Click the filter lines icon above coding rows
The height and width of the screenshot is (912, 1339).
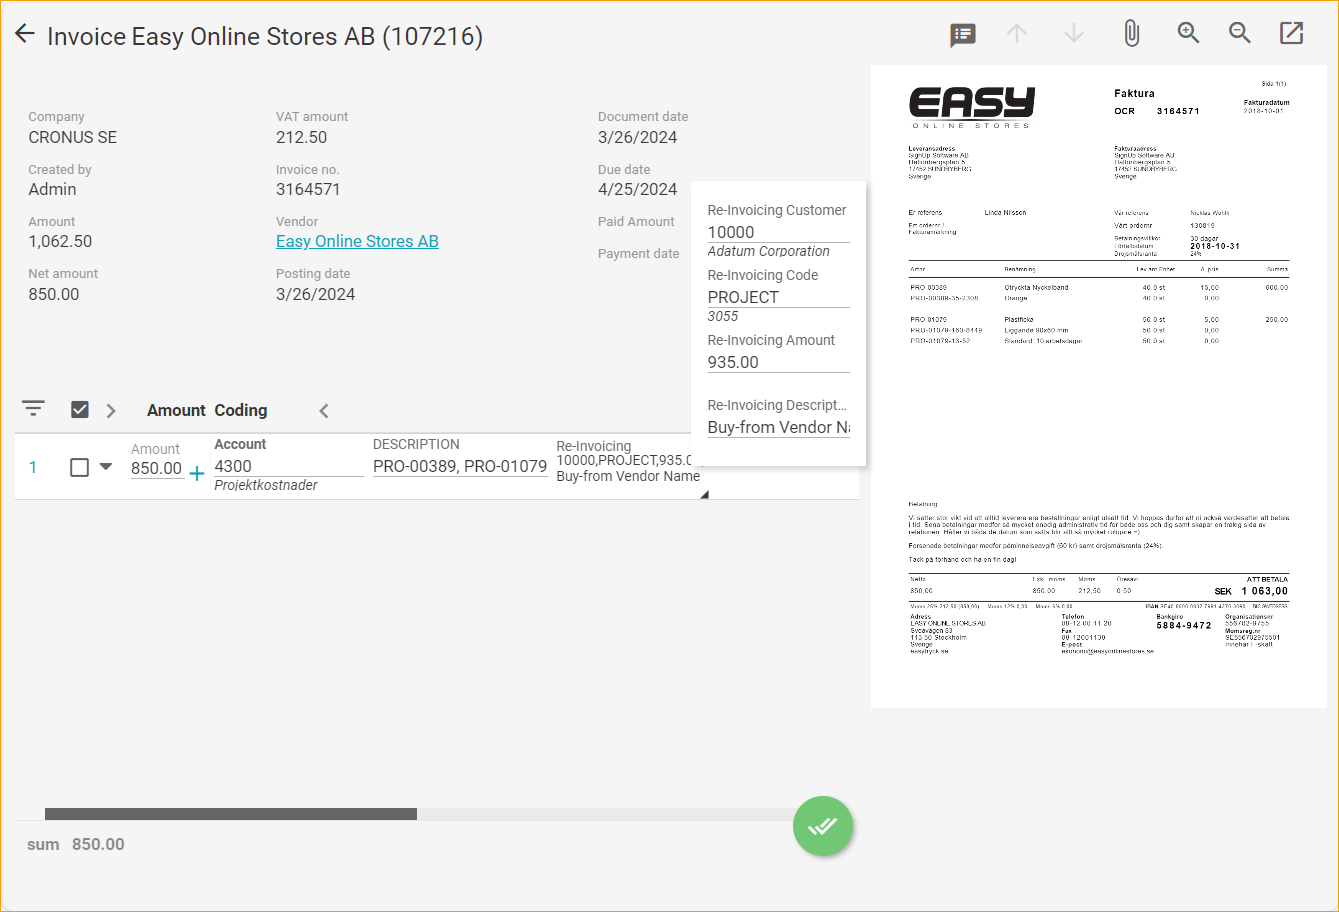(34, 408)
